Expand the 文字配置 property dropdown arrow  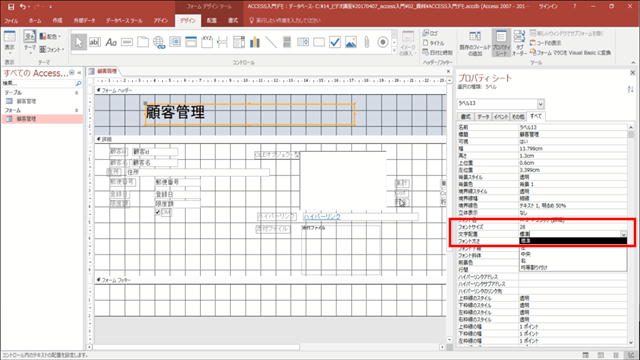click(x=623, y=234)
